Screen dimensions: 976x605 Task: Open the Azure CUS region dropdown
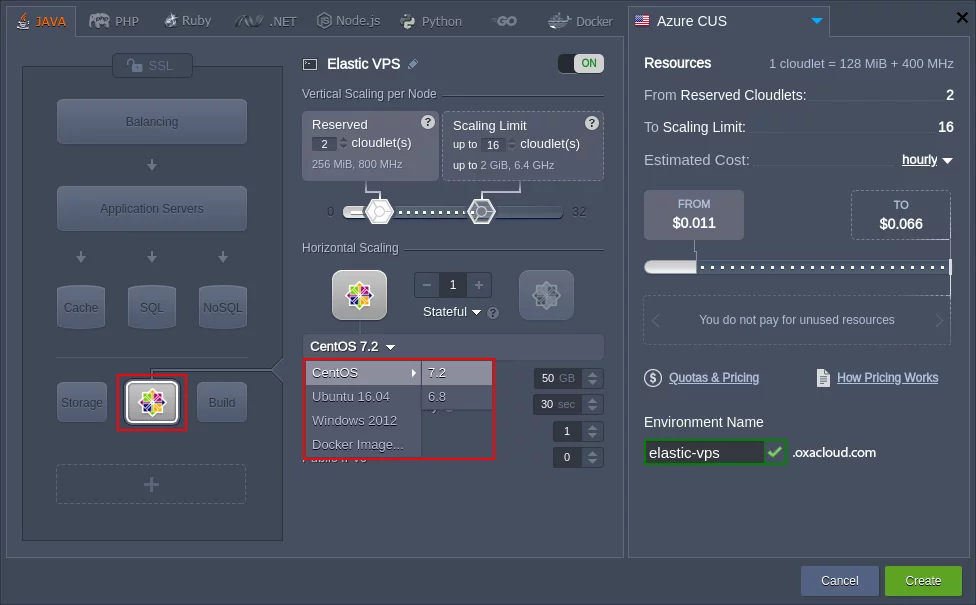(728, 21)
